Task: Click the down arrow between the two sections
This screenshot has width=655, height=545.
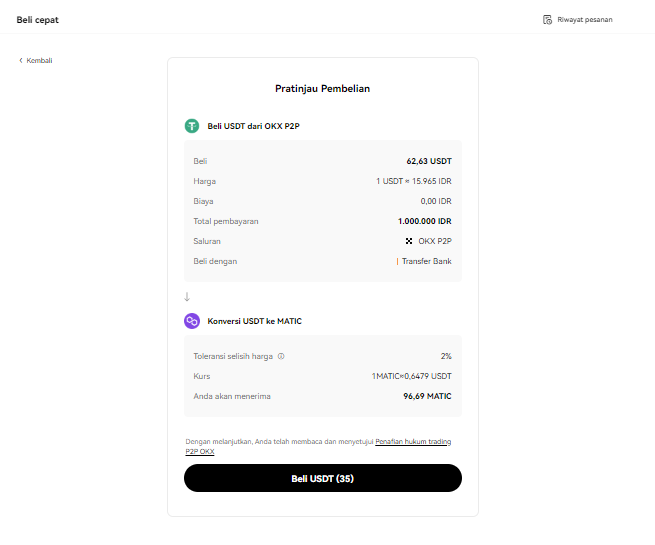Action: [x=187, y=296]
